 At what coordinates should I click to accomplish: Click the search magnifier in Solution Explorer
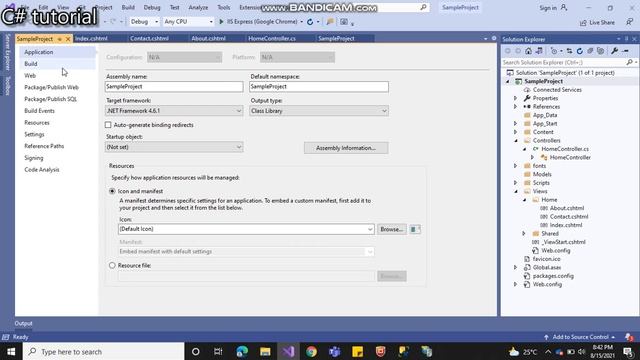pos(629,62)
